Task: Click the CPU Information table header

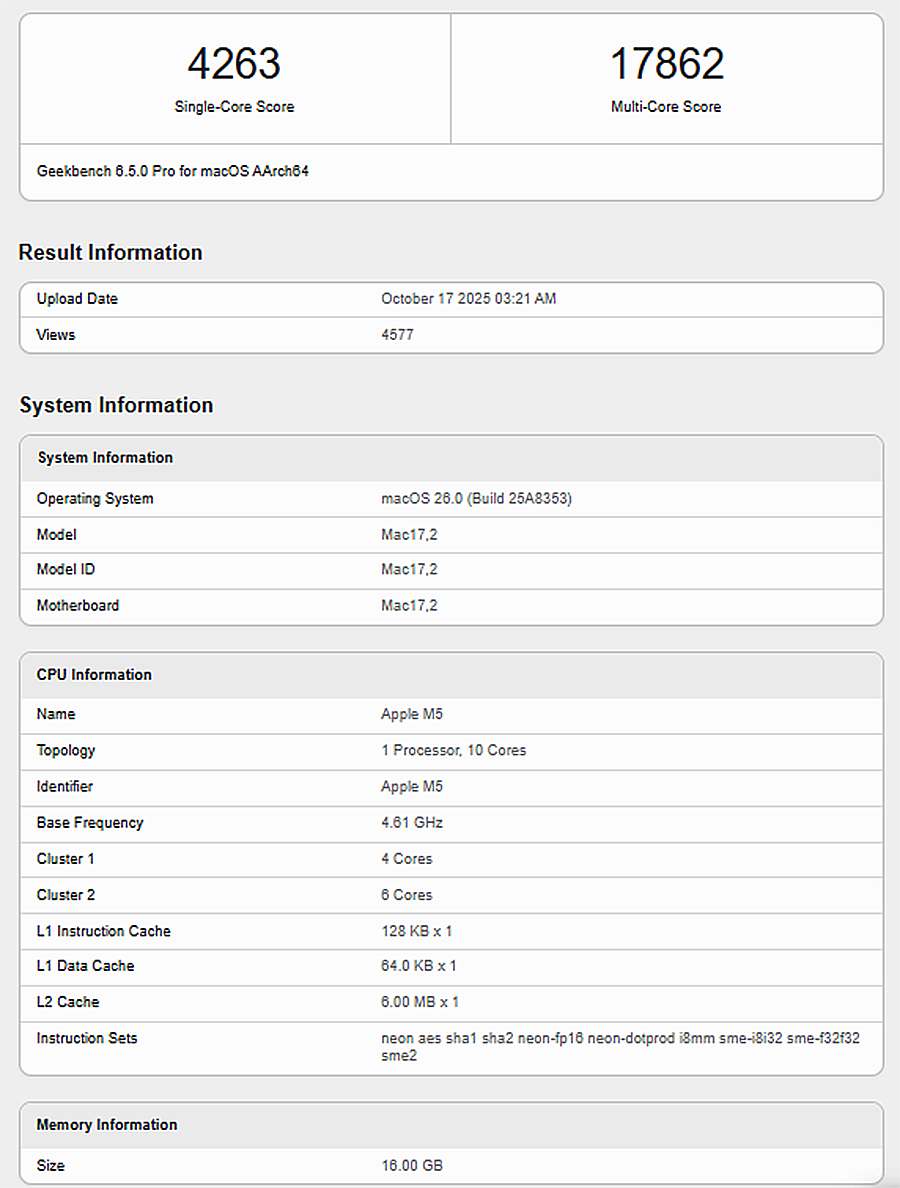Action: pos(94,675)
